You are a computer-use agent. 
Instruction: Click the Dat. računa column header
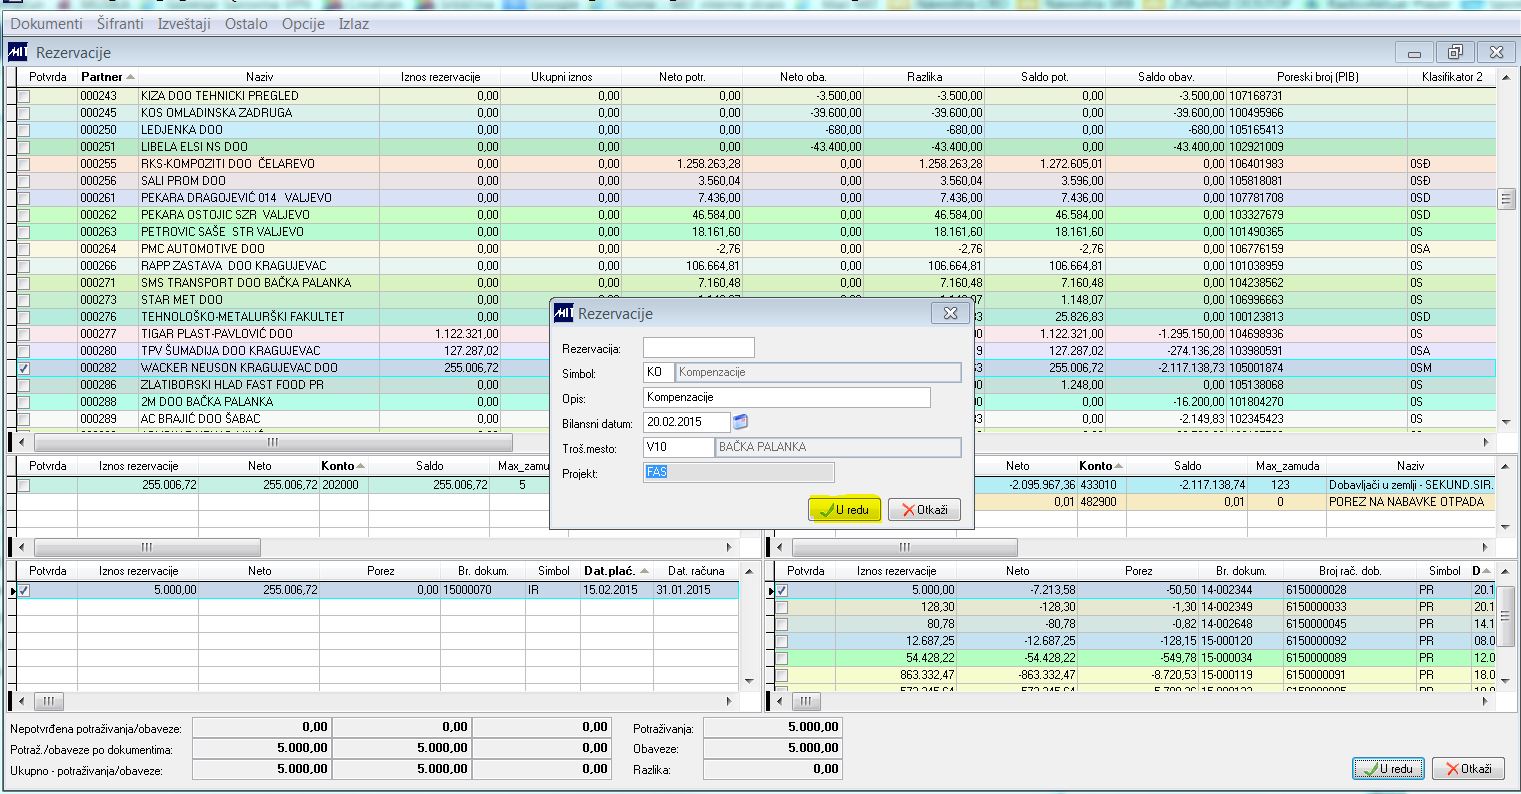695,571
